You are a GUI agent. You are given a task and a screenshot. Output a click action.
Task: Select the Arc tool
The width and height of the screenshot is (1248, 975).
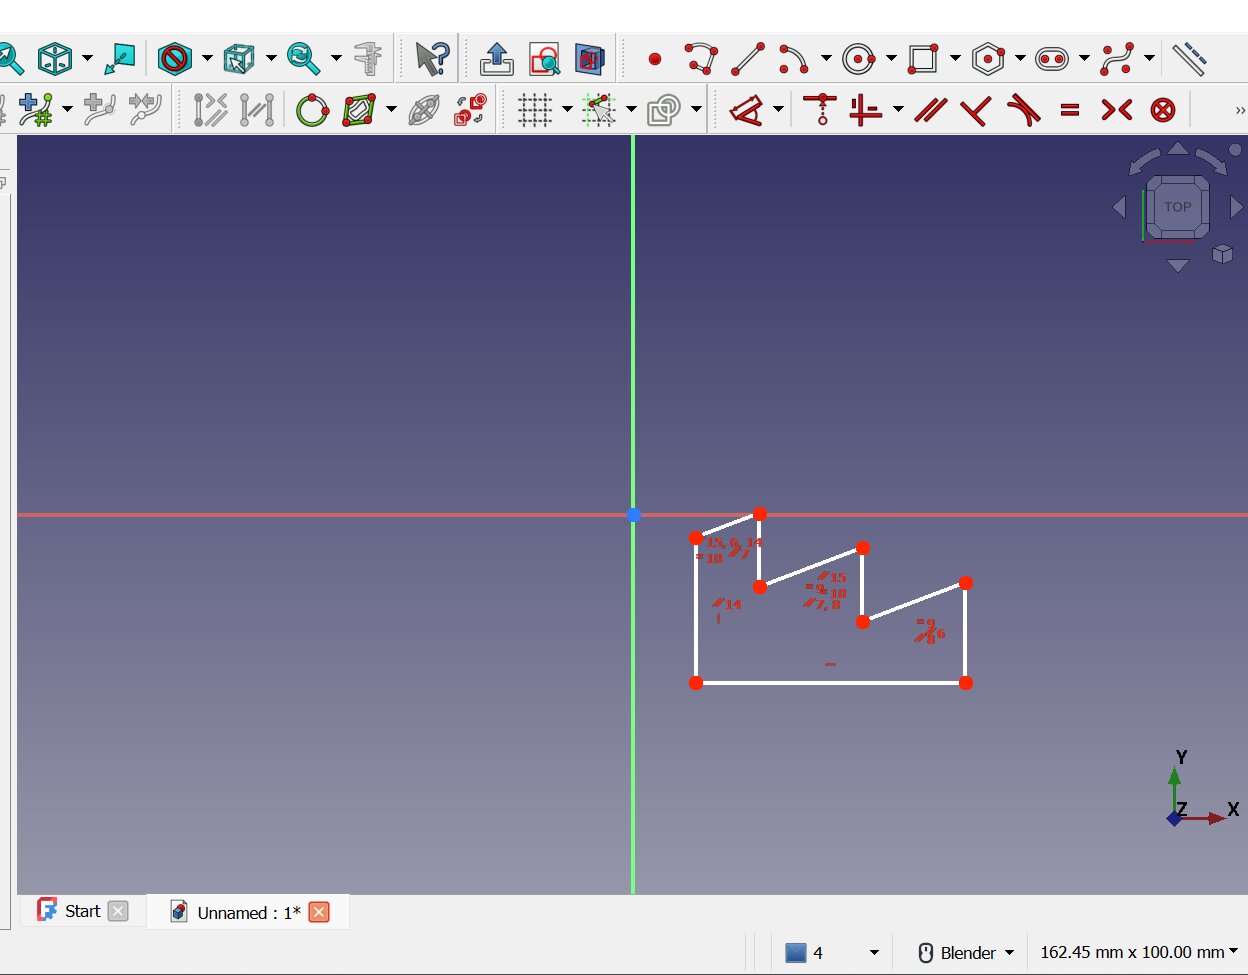[x=793, y=59]
